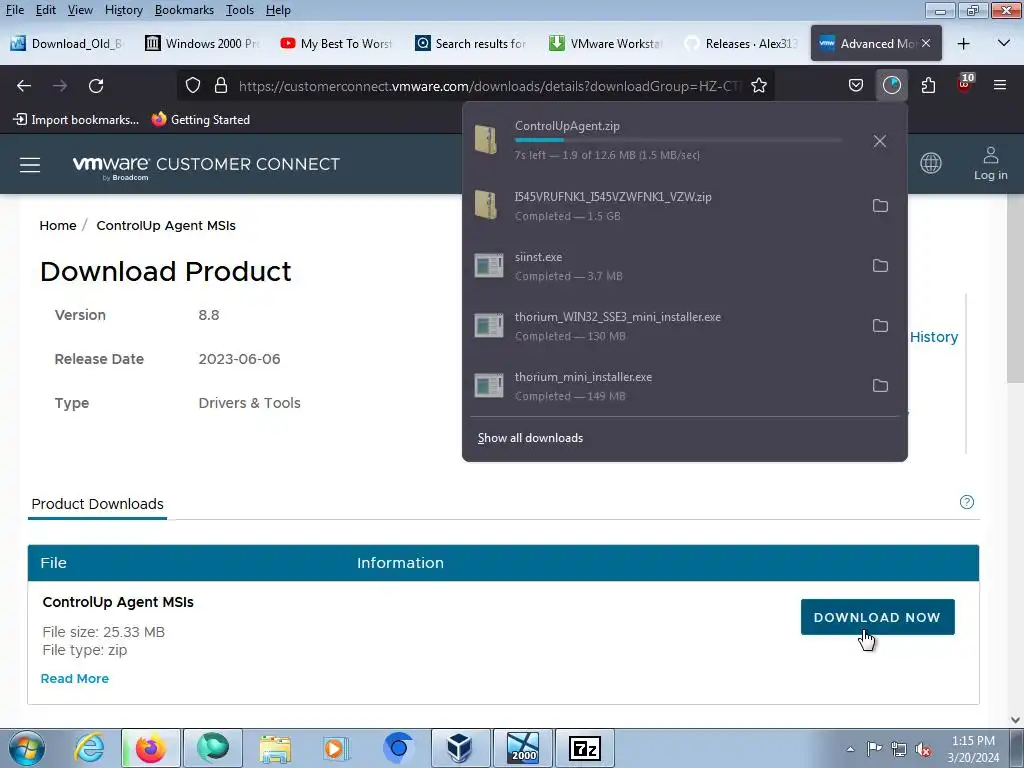Switch to Download_Old_B tab
This screenshot has width=1024, height=768.
pos(67,44)
